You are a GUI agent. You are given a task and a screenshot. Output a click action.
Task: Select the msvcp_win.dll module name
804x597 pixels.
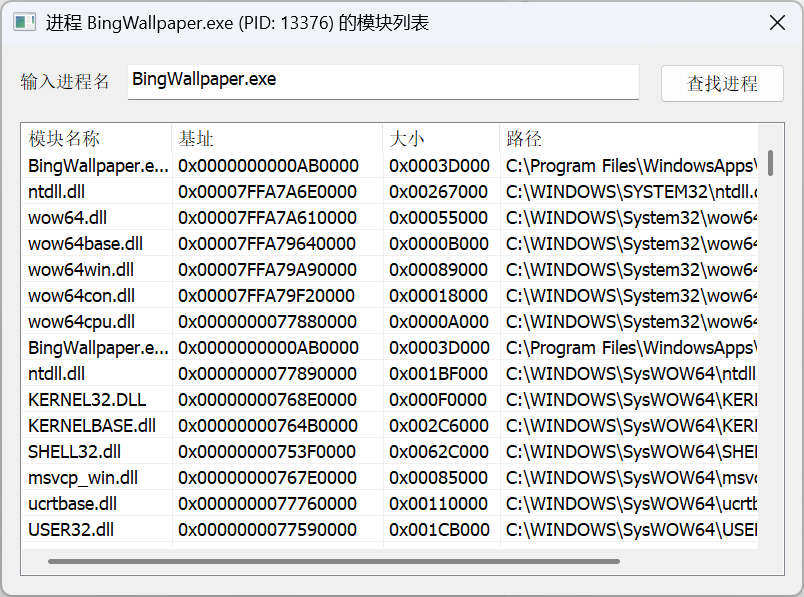83,478
